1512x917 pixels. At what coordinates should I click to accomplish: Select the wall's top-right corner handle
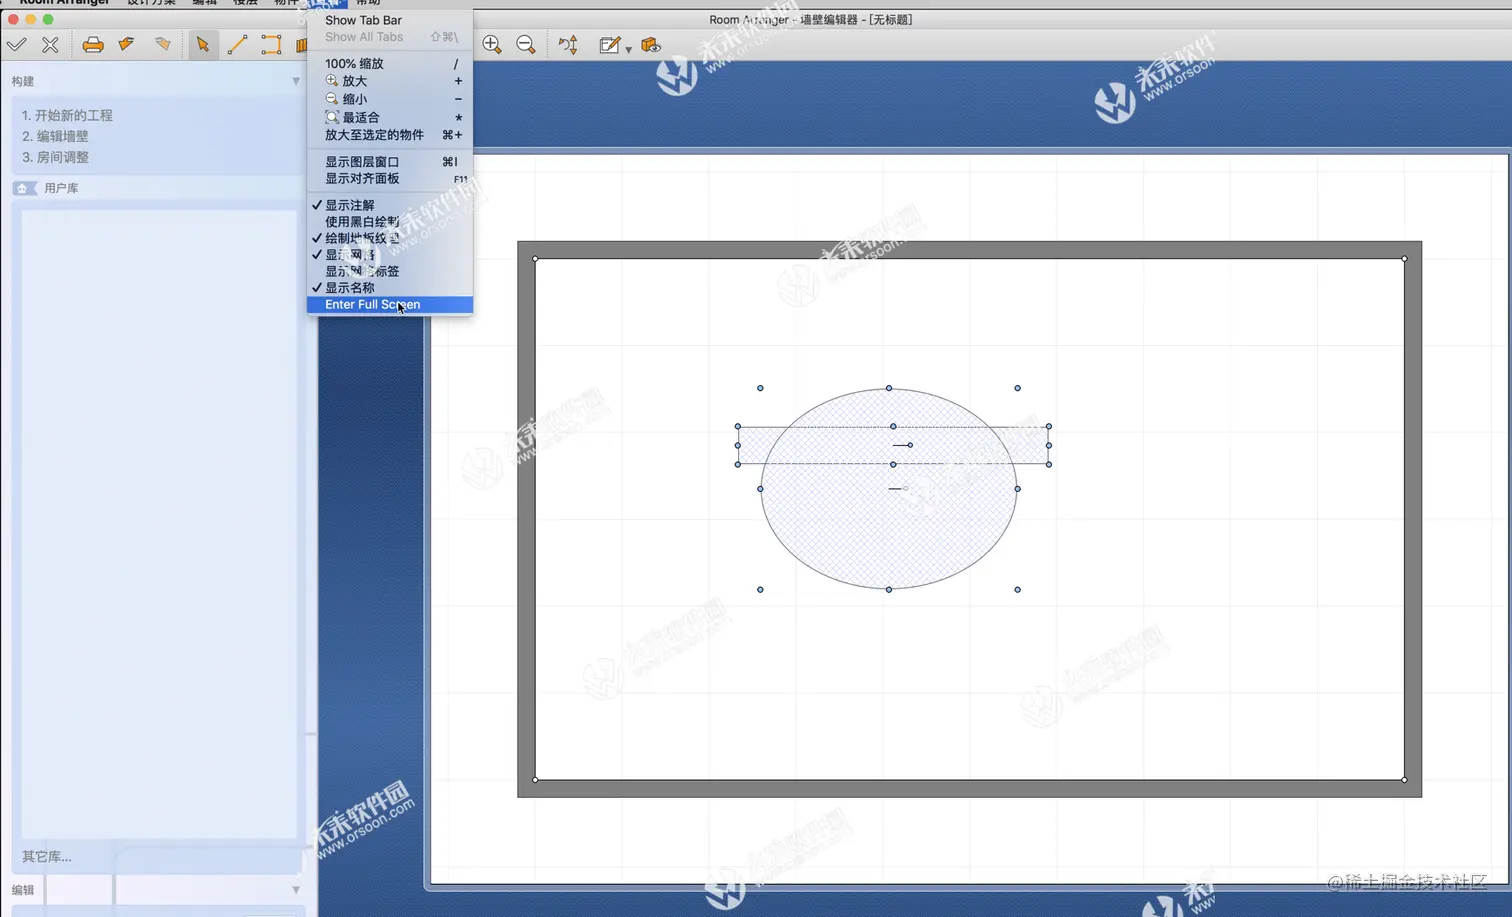1404,259
